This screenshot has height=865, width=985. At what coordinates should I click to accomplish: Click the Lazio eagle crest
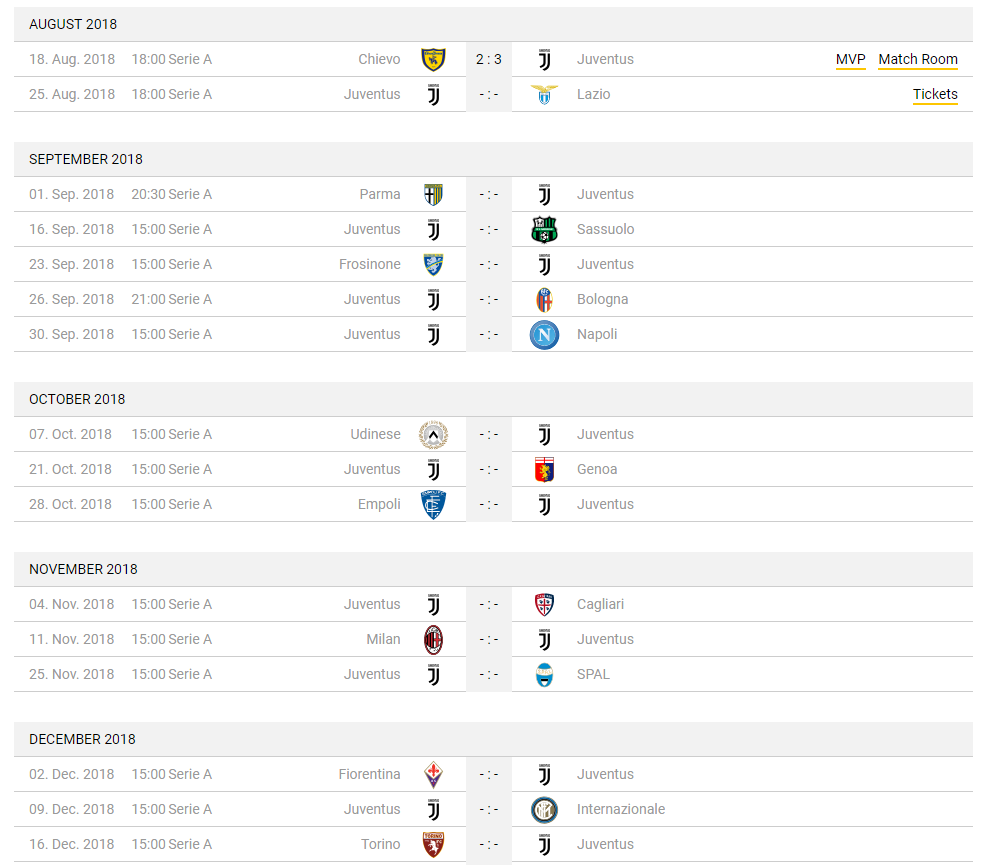[x=544, y=95]
